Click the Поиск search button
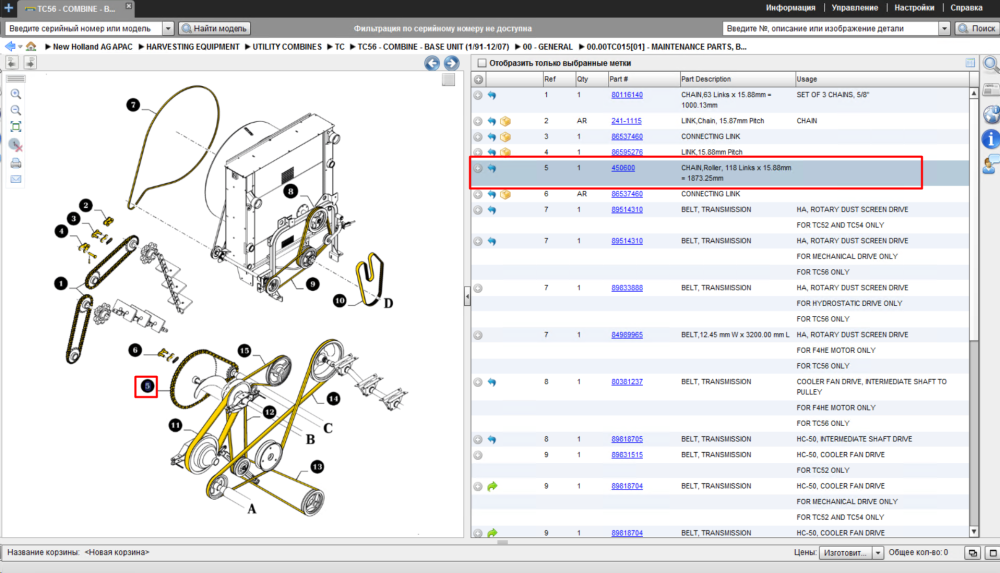The width and height of the screenshot is (1000, 573). click(x=976, y=28)
